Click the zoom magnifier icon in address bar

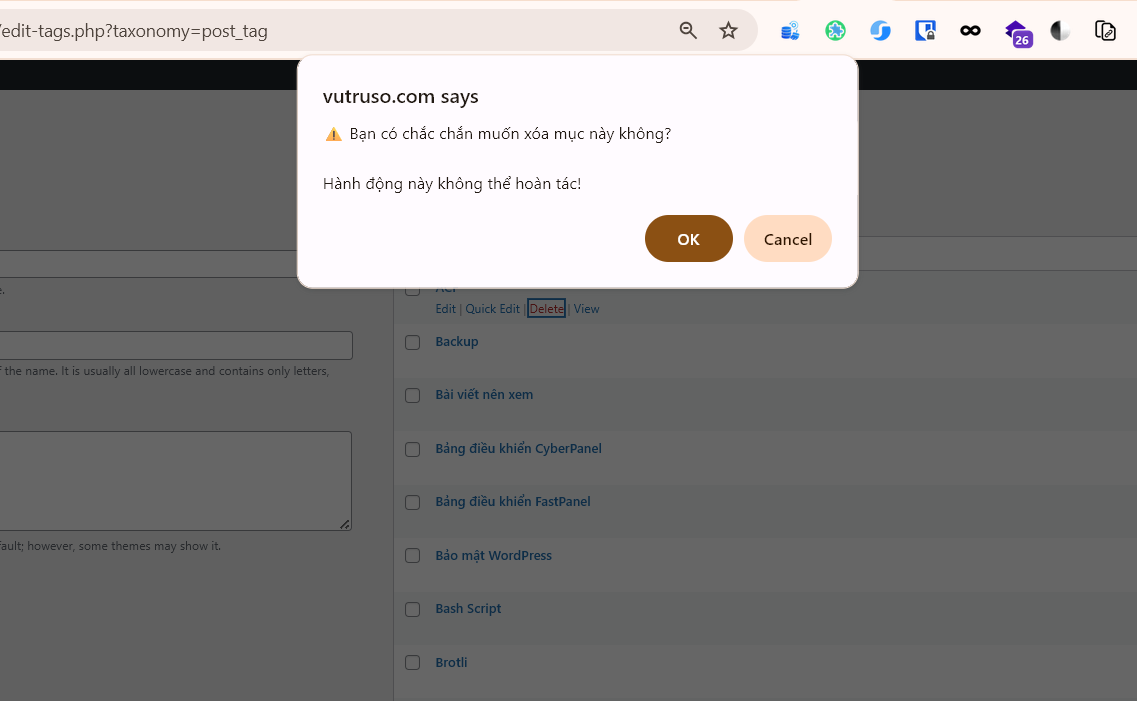(x=688, y=31)
